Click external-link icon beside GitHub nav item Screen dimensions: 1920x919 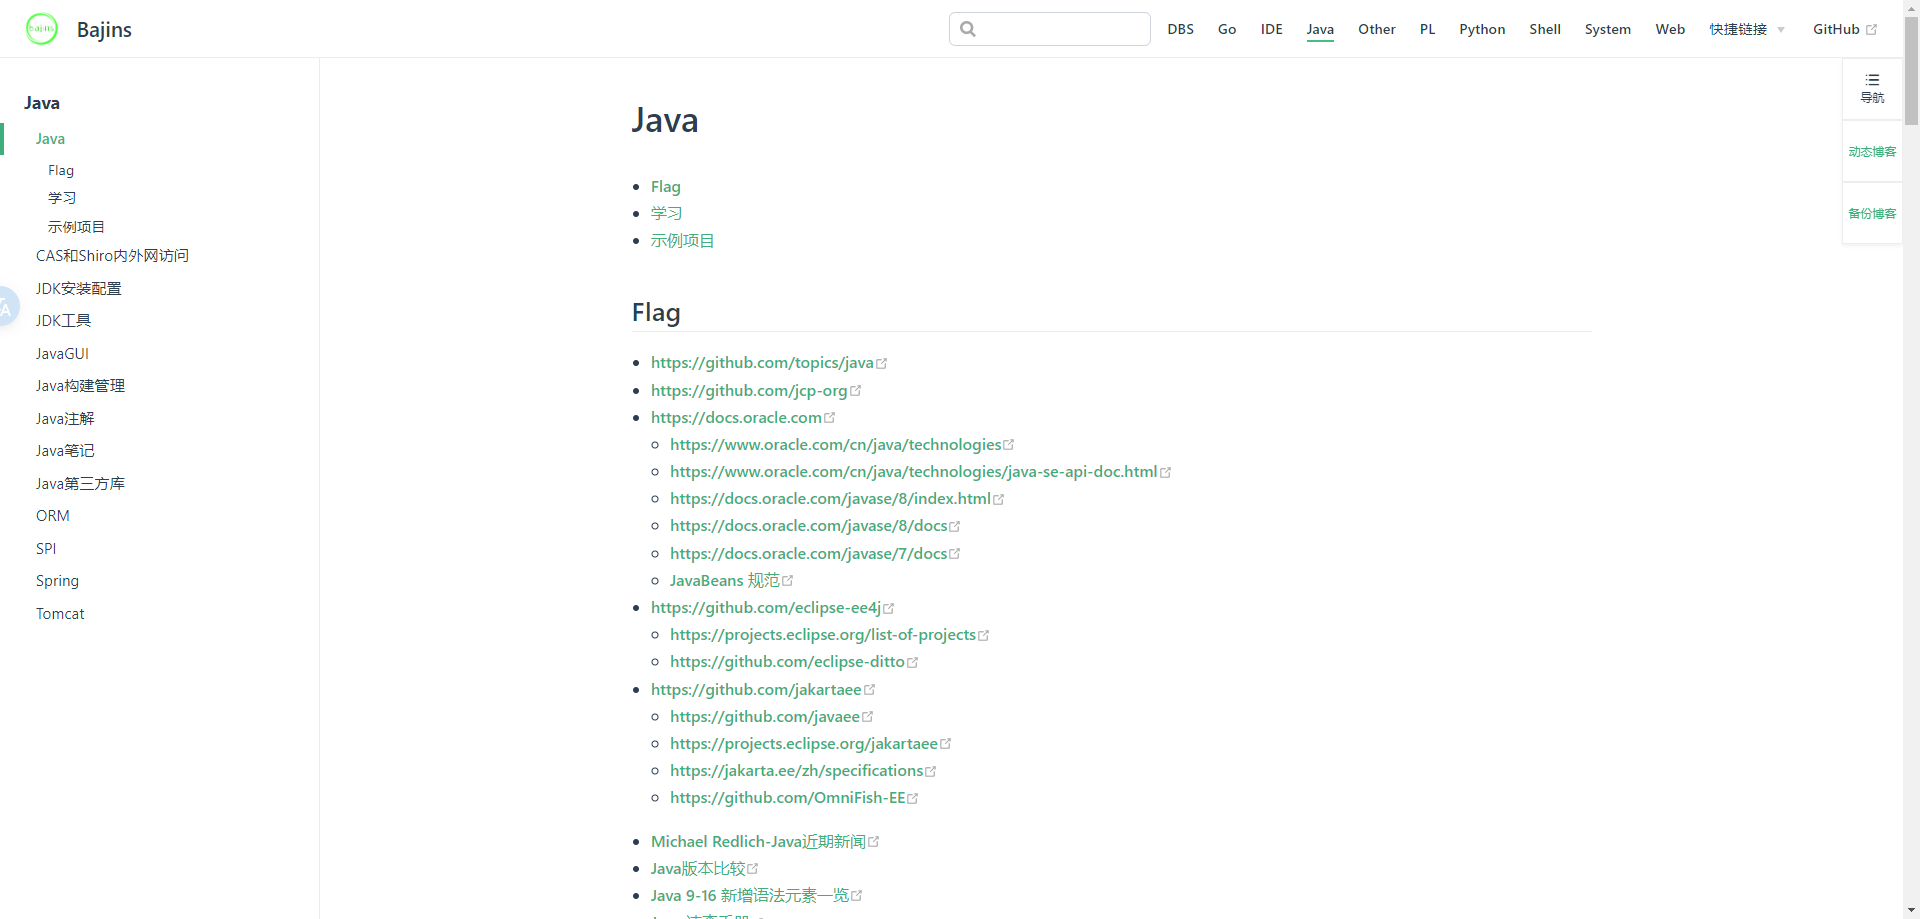1872,30
